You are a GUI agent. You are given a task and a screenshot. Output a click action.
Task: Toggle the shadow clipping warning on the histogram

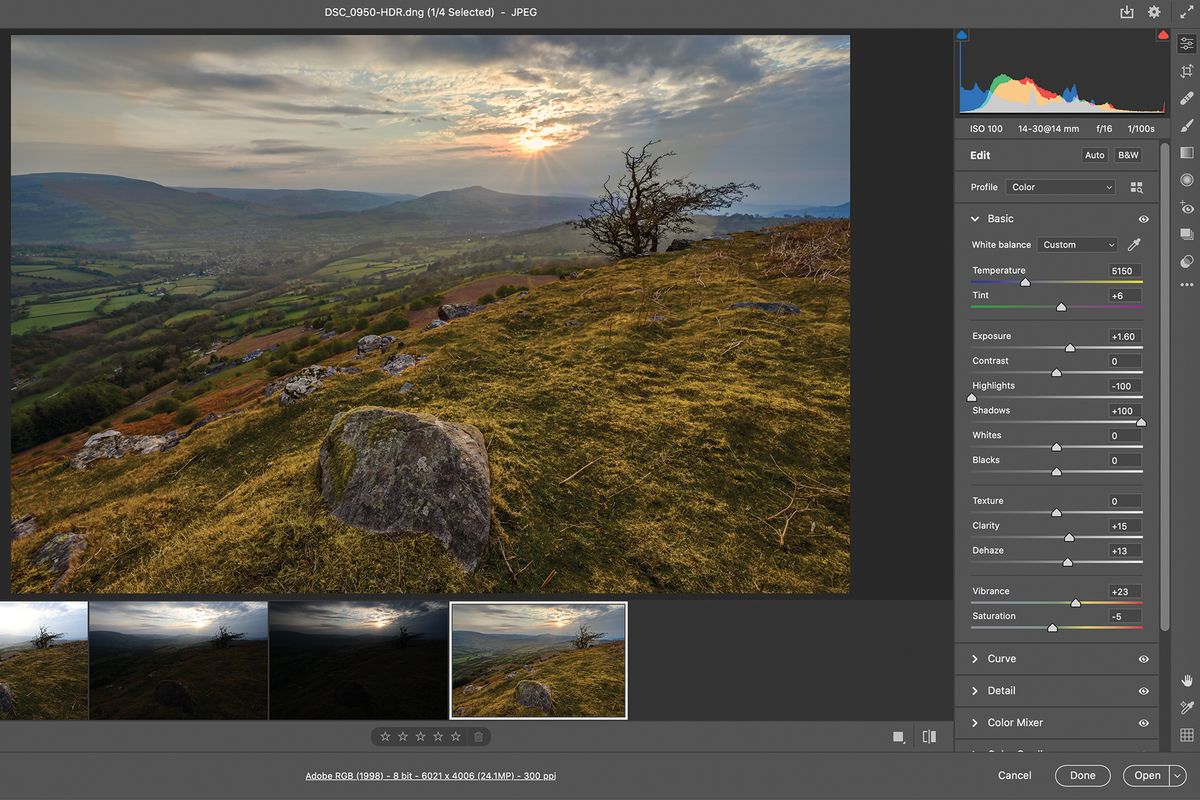[961, 34]
